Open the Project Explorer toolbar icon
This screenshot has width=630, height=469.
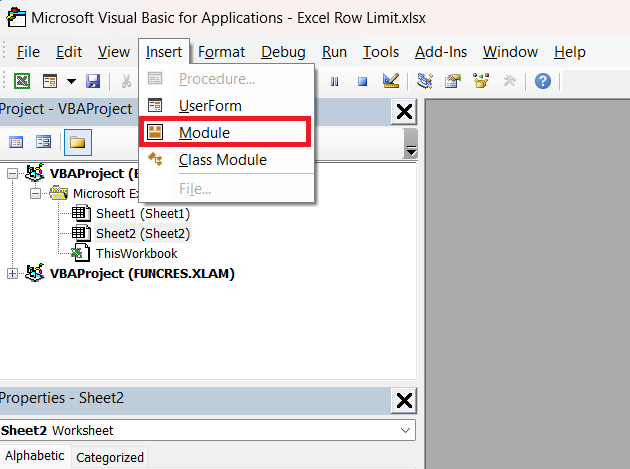[x=424, y=81]
